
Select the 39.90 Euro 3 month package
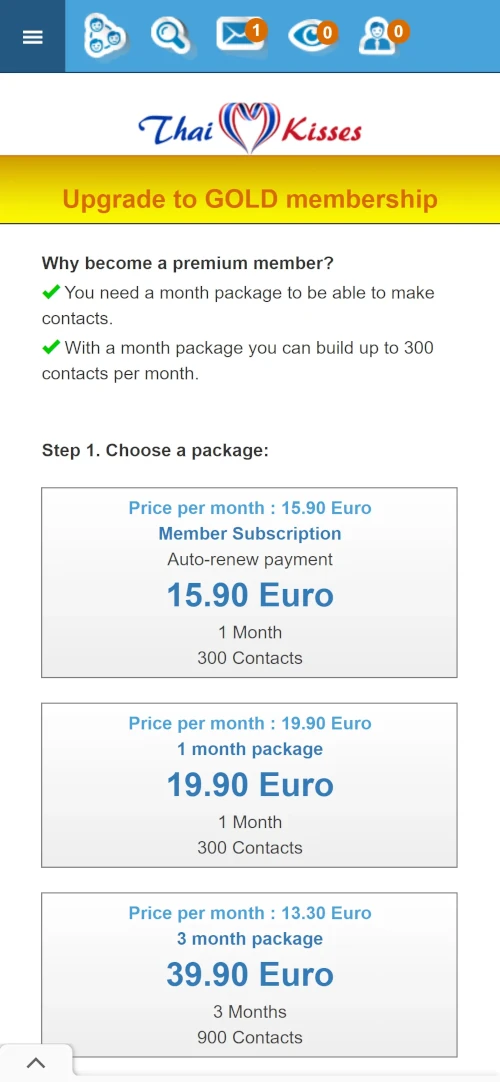tap(250, 975)
